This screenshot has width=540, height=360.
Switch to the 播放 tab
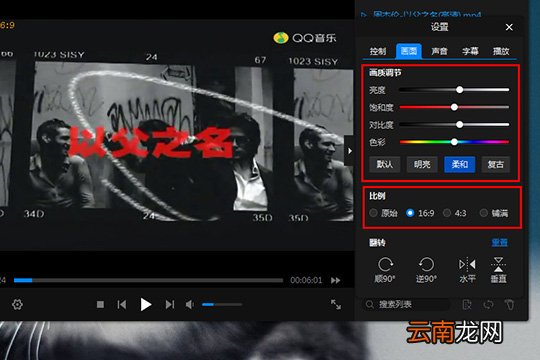tap(501, 51)
